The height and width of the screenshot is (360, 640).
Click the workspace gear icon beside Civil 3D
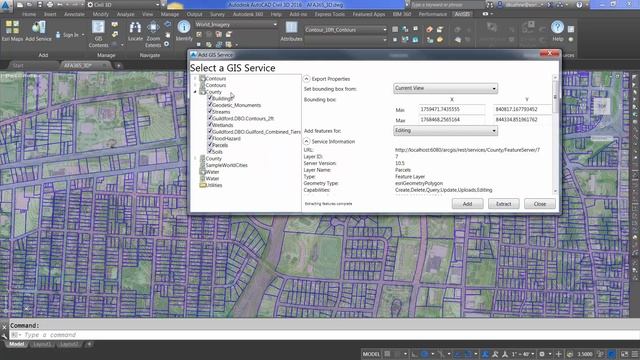point(90,5)
